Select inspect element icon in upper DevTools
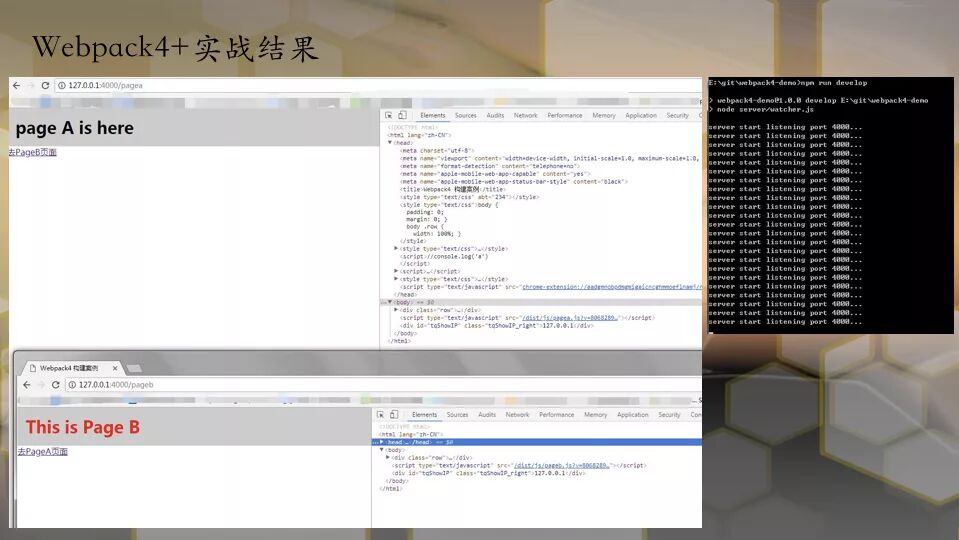 [x=388, y=115]
